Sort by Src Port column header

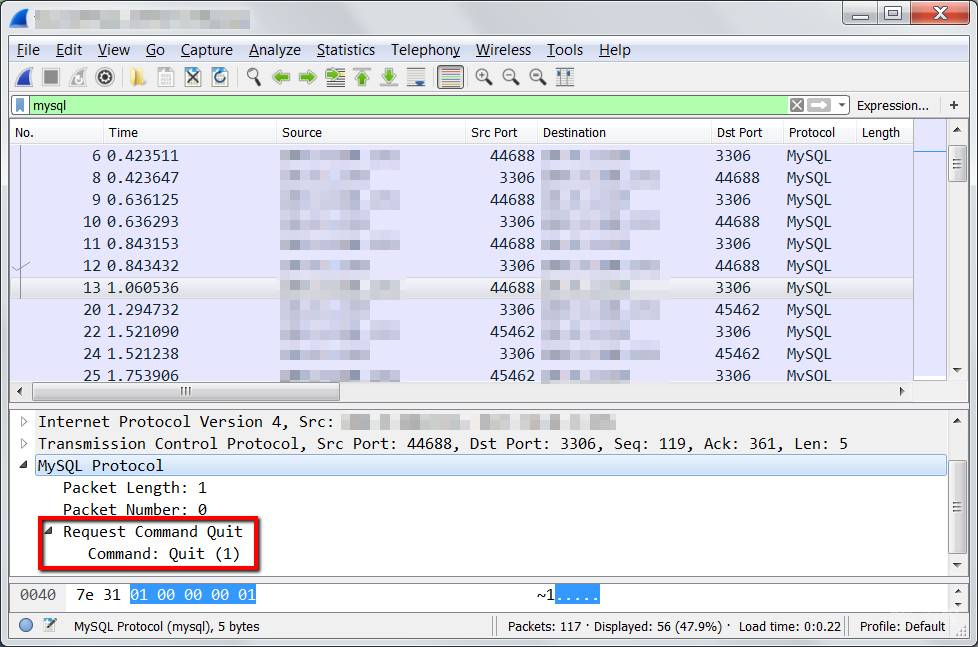tap(501, 132)
